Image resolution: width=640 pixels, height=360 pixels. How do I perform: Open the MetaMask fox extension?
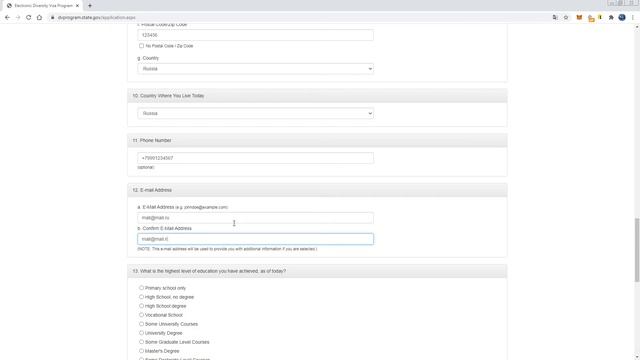point(579,18)
